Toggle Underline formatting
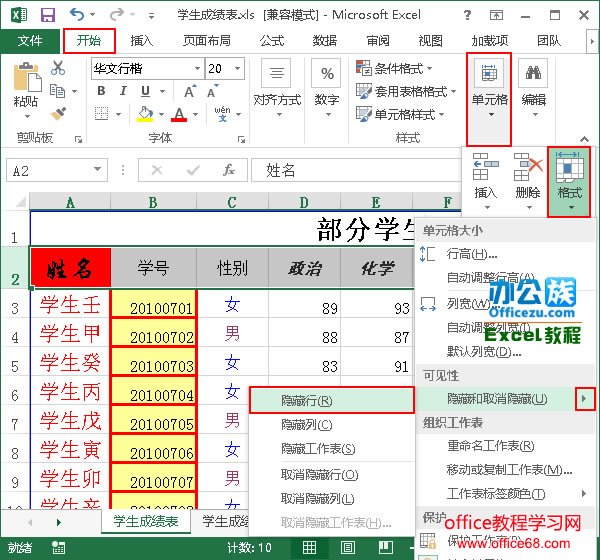The height and width of the screenshot is (560, 600). pyautogui.click(x=145, y=92)
